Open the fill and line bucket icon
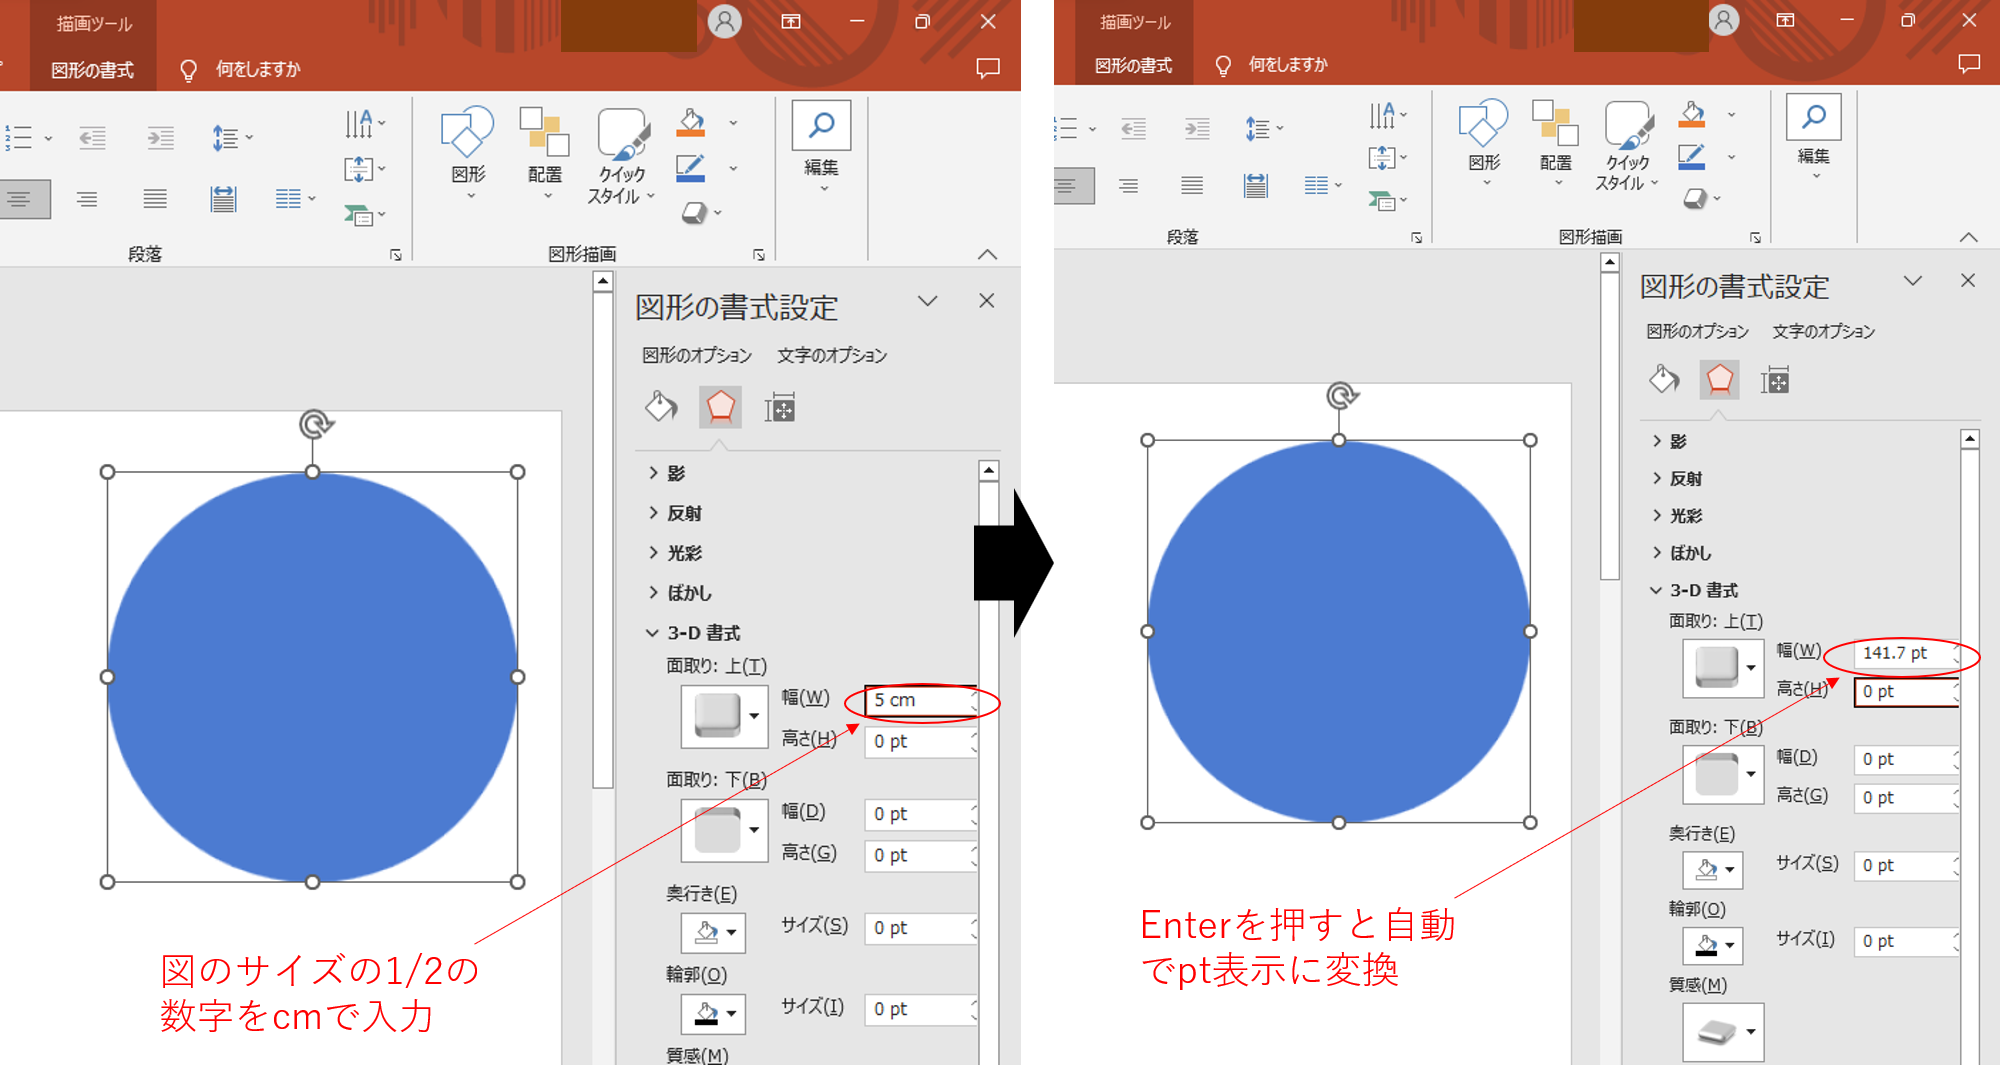 [x=660, y=407]
